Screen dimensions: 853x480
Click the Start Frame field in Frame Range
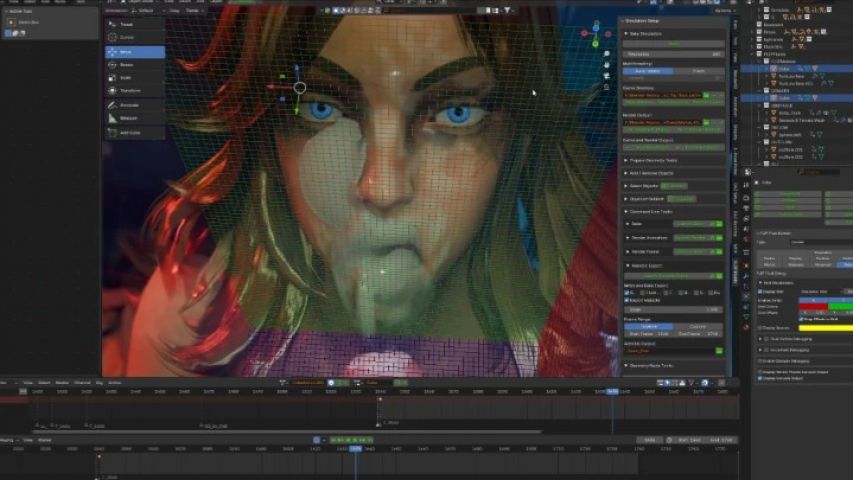click(x=649, y=334)
